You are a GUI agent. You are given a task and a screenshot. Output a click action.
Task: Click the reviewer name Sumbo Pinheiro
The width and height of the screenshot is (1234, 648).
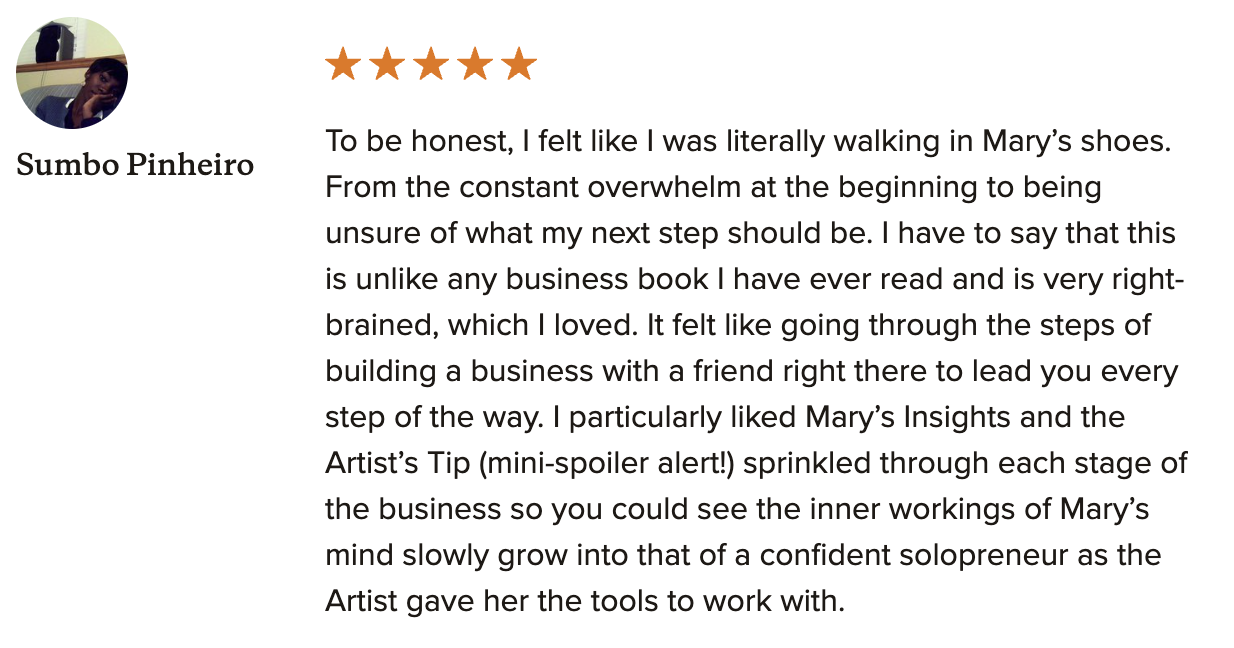coord(135,164)
